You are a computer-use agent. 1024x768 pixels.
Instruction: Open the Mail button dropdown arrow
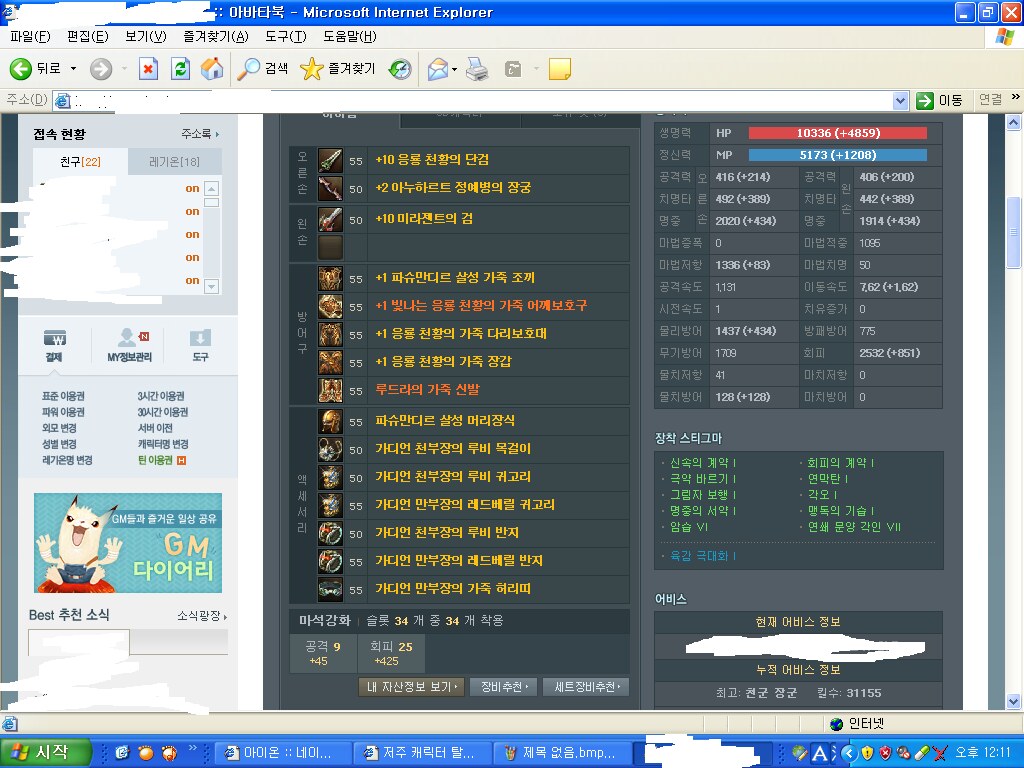(455, 69)
